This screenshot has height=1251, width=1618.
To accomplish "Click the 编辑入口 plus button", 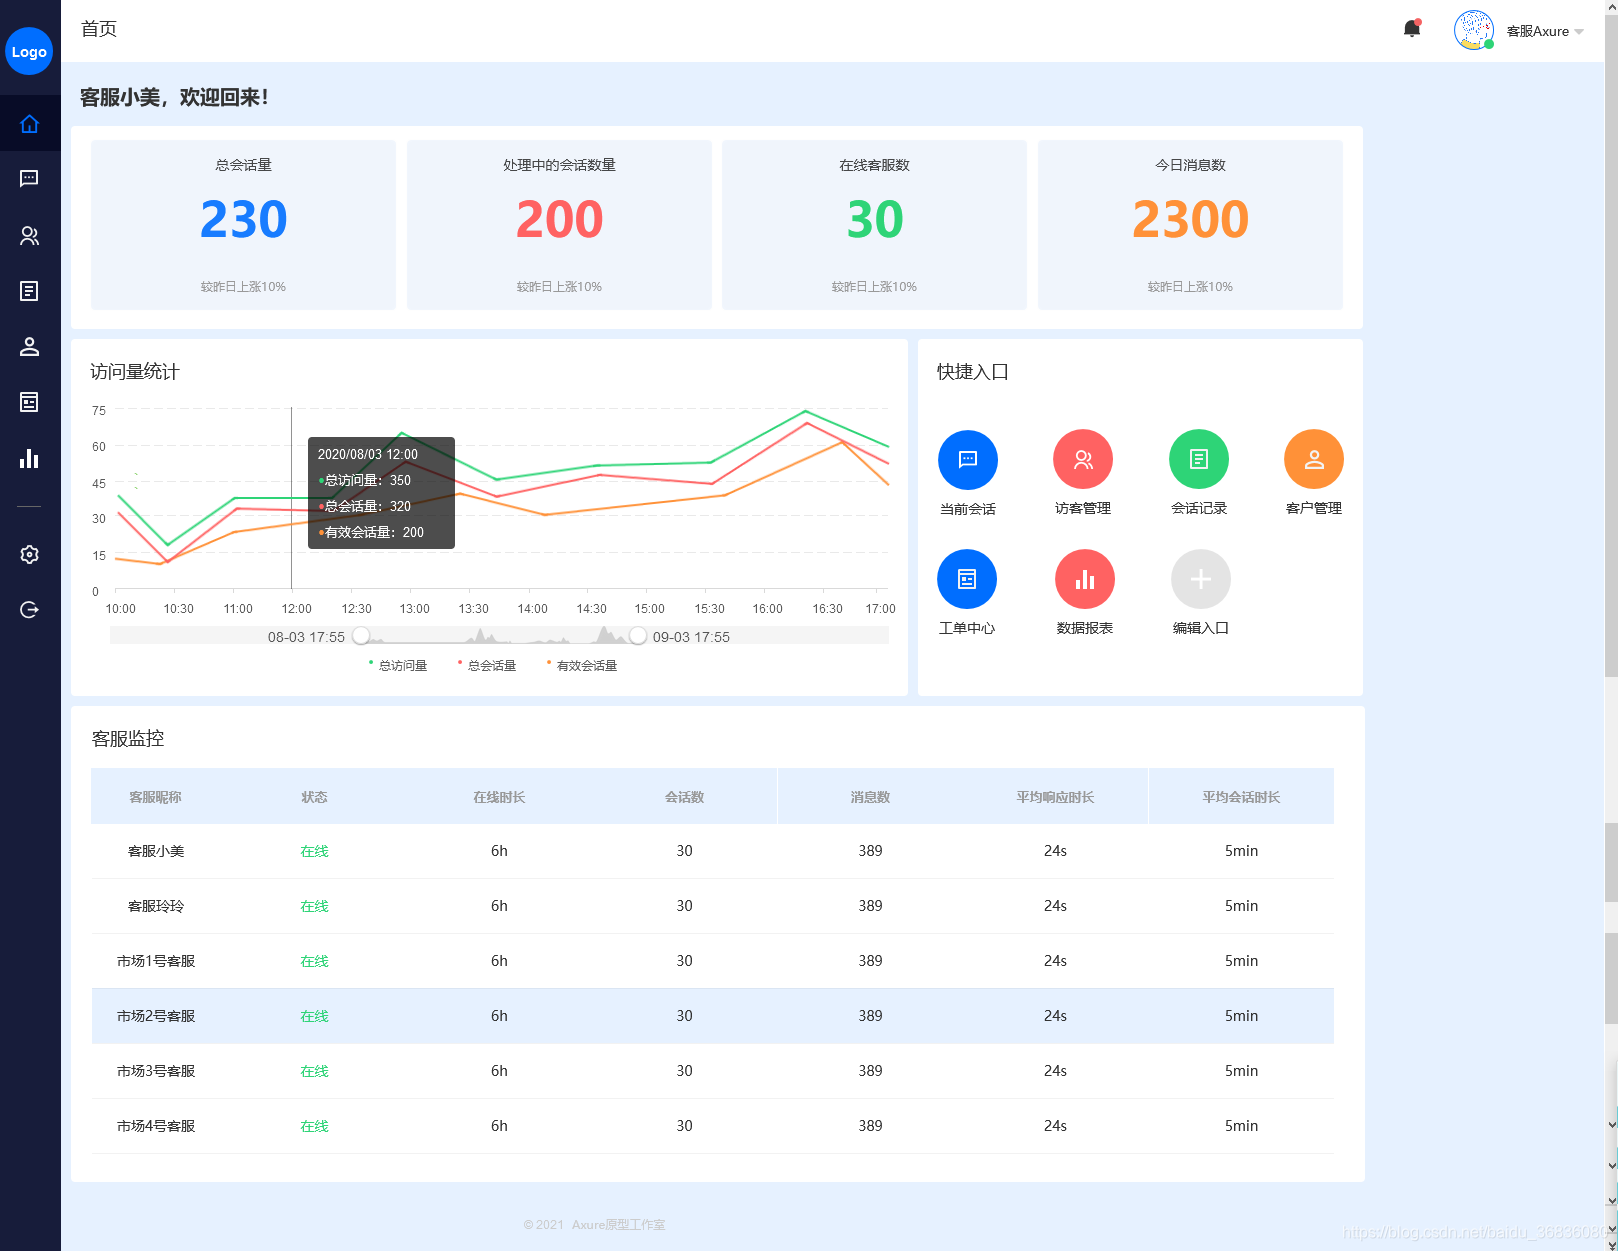I will [x=1200, y=579].
